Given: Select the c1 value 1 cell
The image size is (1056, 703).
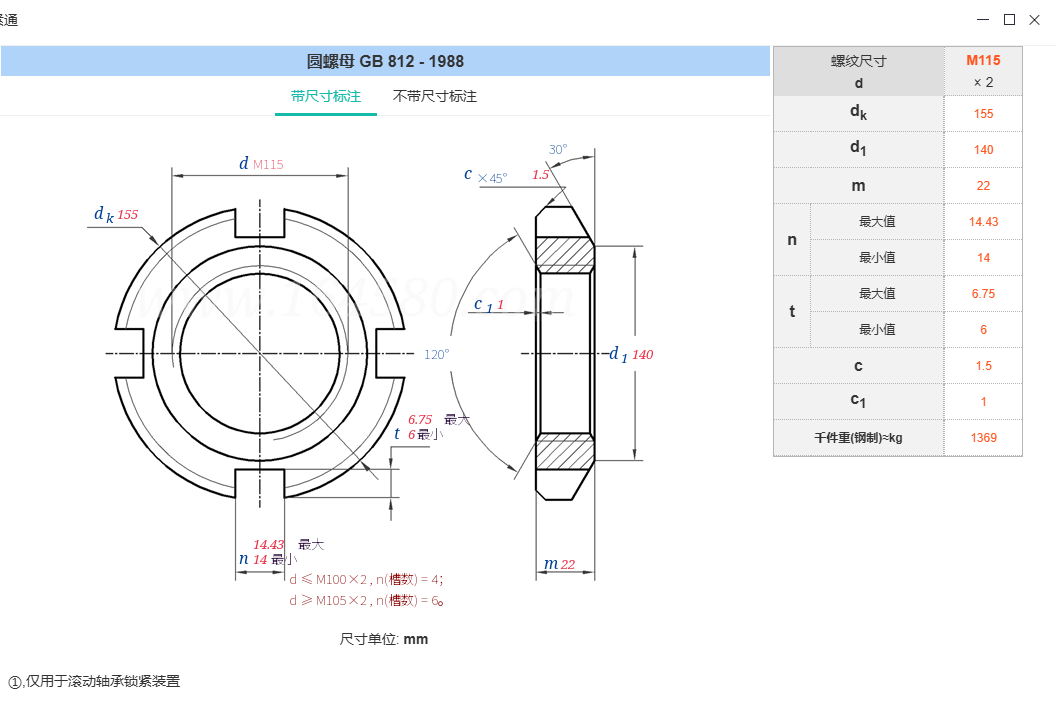Looking at the screenshot, I should pos(983,402).
